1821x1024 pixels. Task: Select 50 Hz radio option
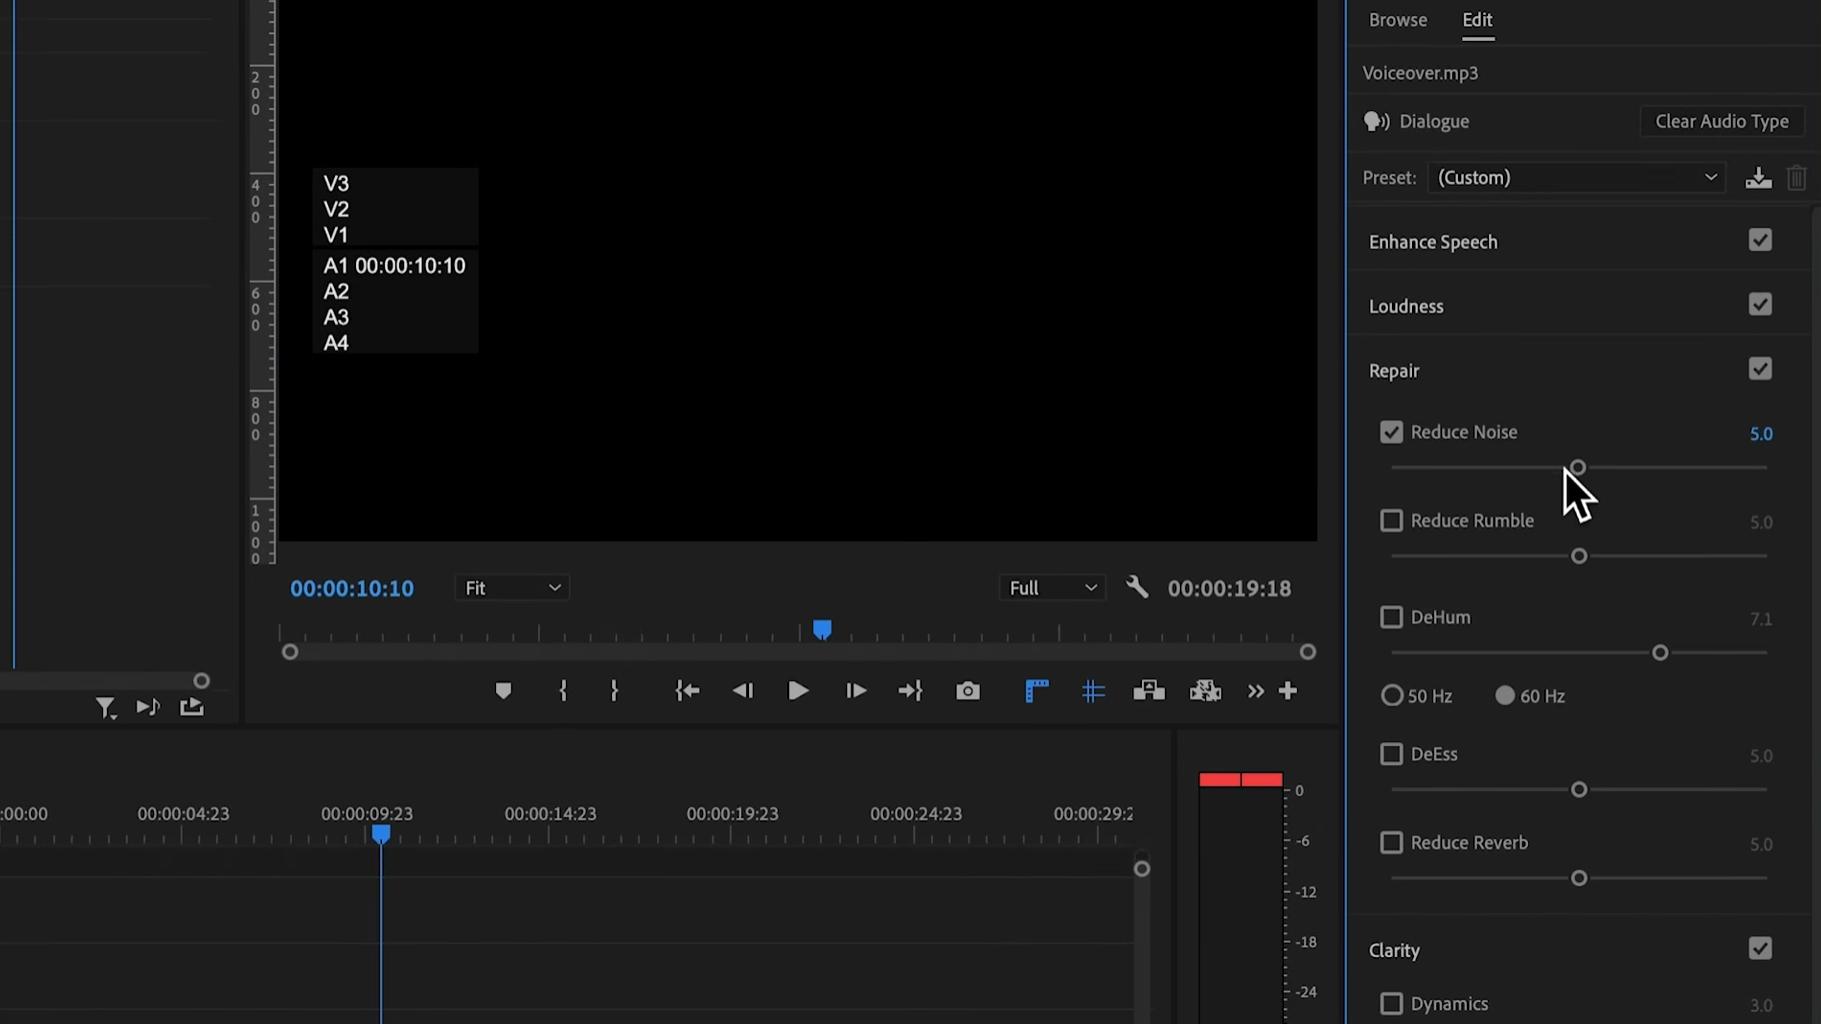1392,695
